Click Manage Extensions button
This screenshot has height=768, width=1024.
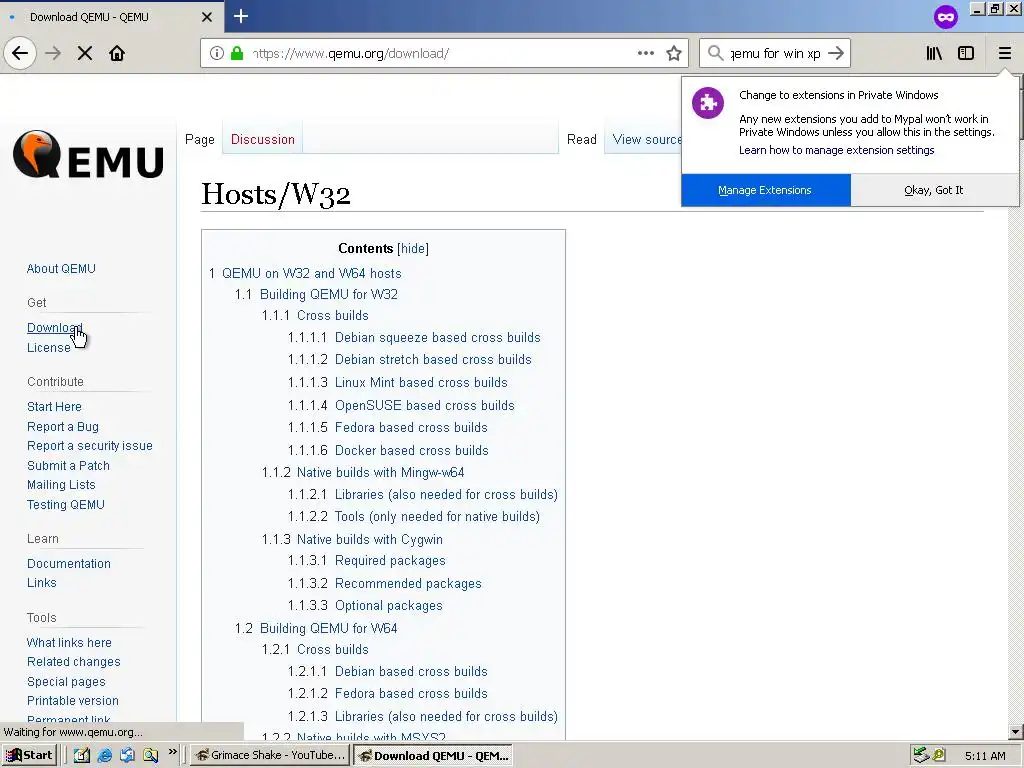point(765,190)
